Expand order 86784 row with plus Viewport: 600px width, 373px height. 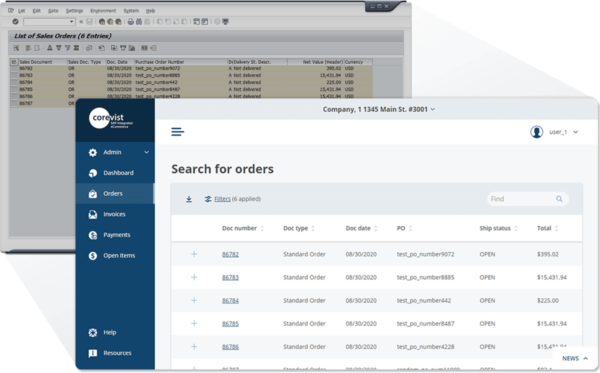coord(194,300)
